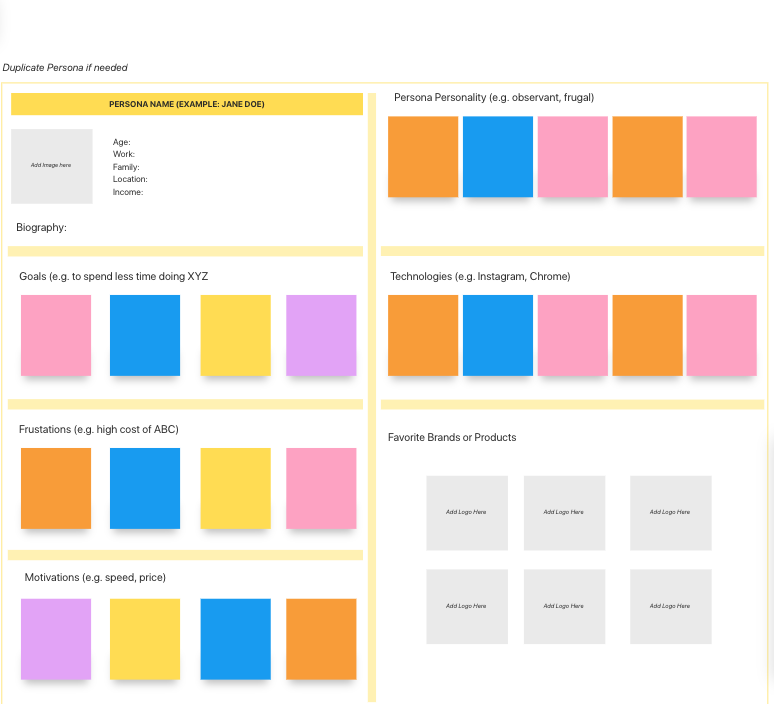Click the 'Location:' label
Viewport: 774px width, 704px height.
130,179
